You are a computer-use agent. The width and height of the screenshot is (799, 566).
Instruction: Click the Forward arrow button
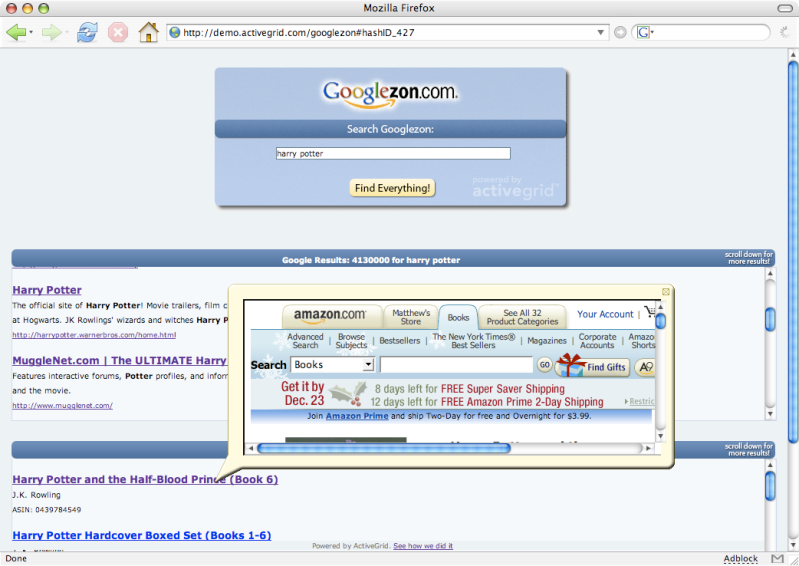51,33
